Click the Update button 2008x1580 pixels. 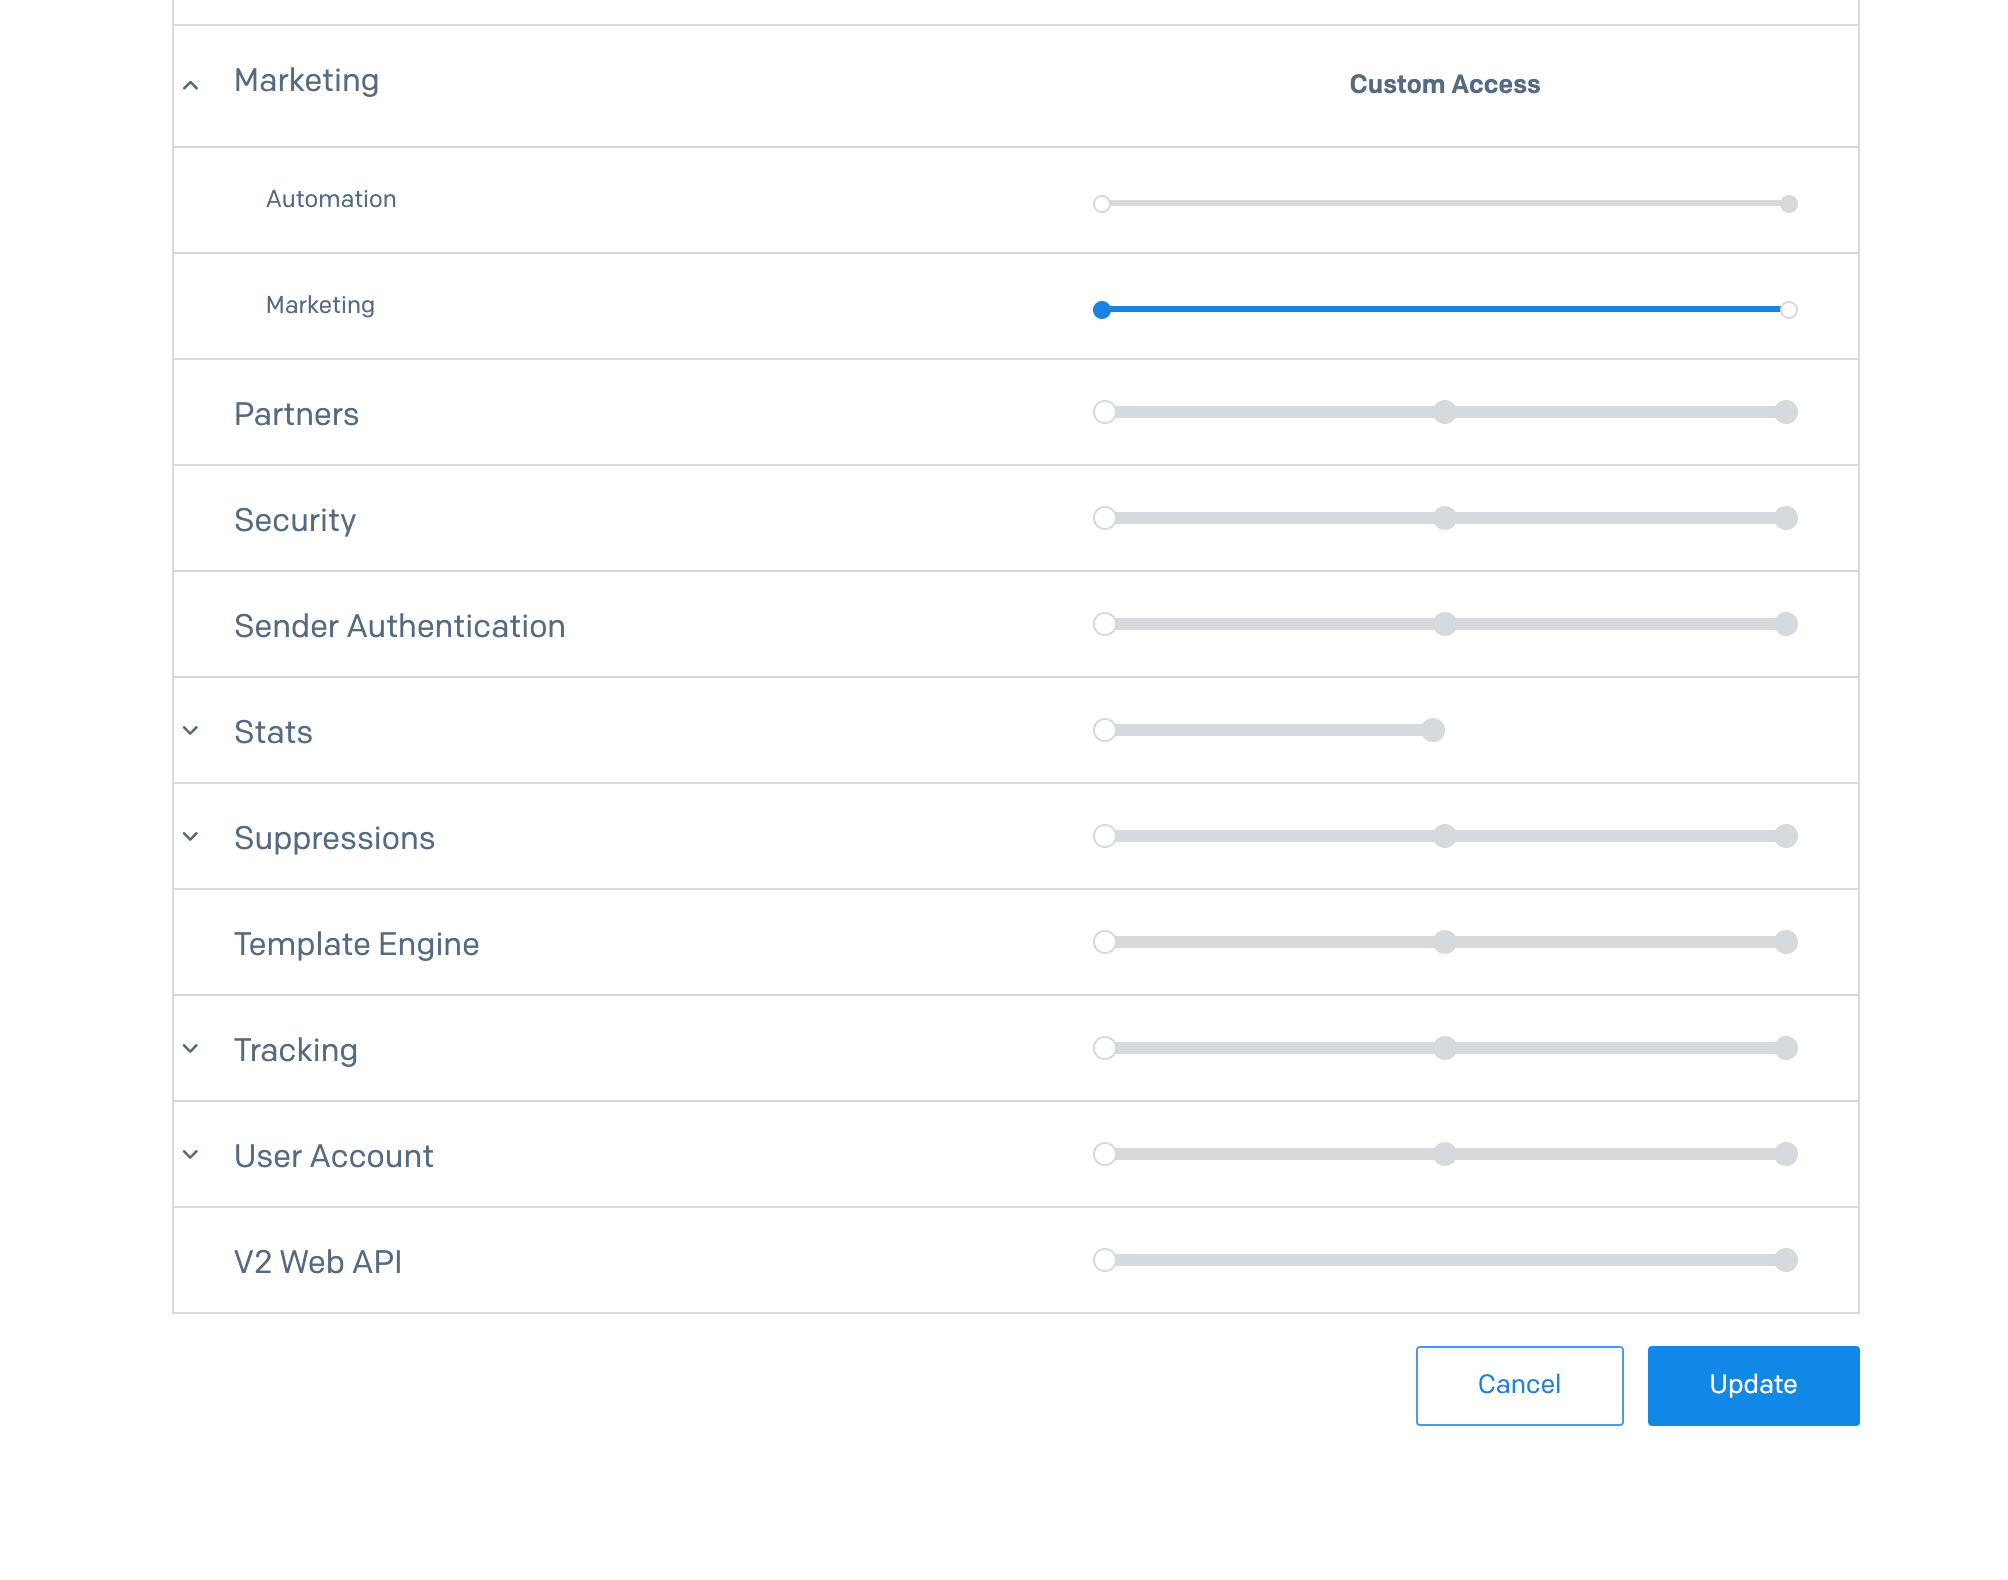(x=1752, y=1385)
